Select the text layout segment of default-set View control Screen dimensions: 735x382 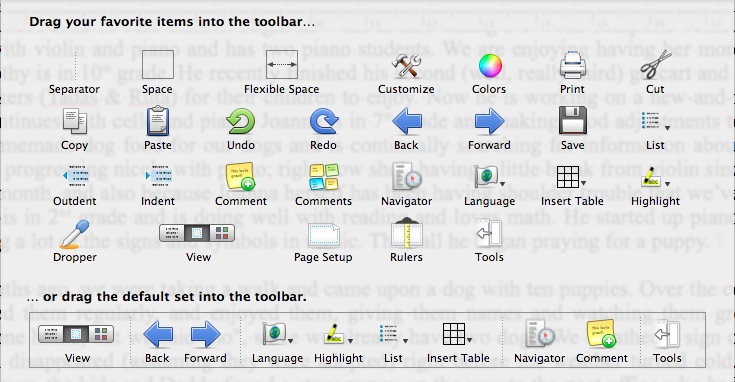(x=51, y=334)
